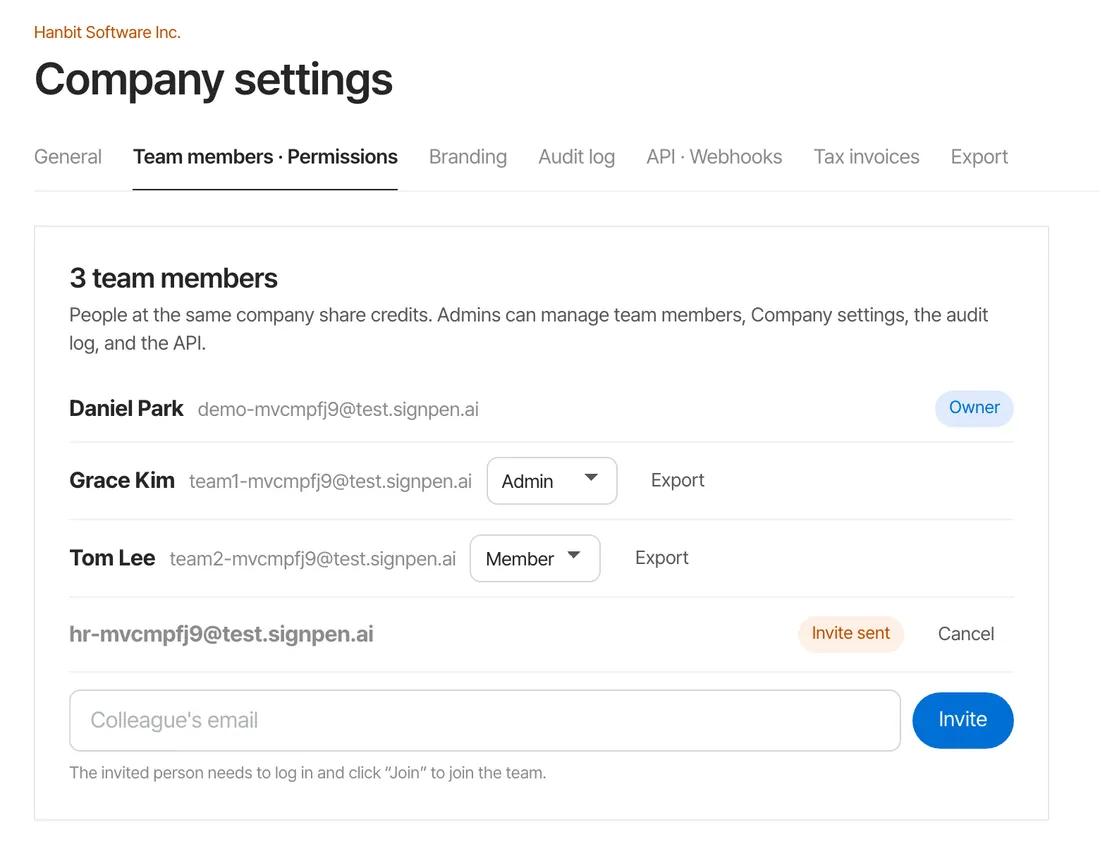
Task: Go to the API · Webhooks tab
Action: tap(714, 156)
